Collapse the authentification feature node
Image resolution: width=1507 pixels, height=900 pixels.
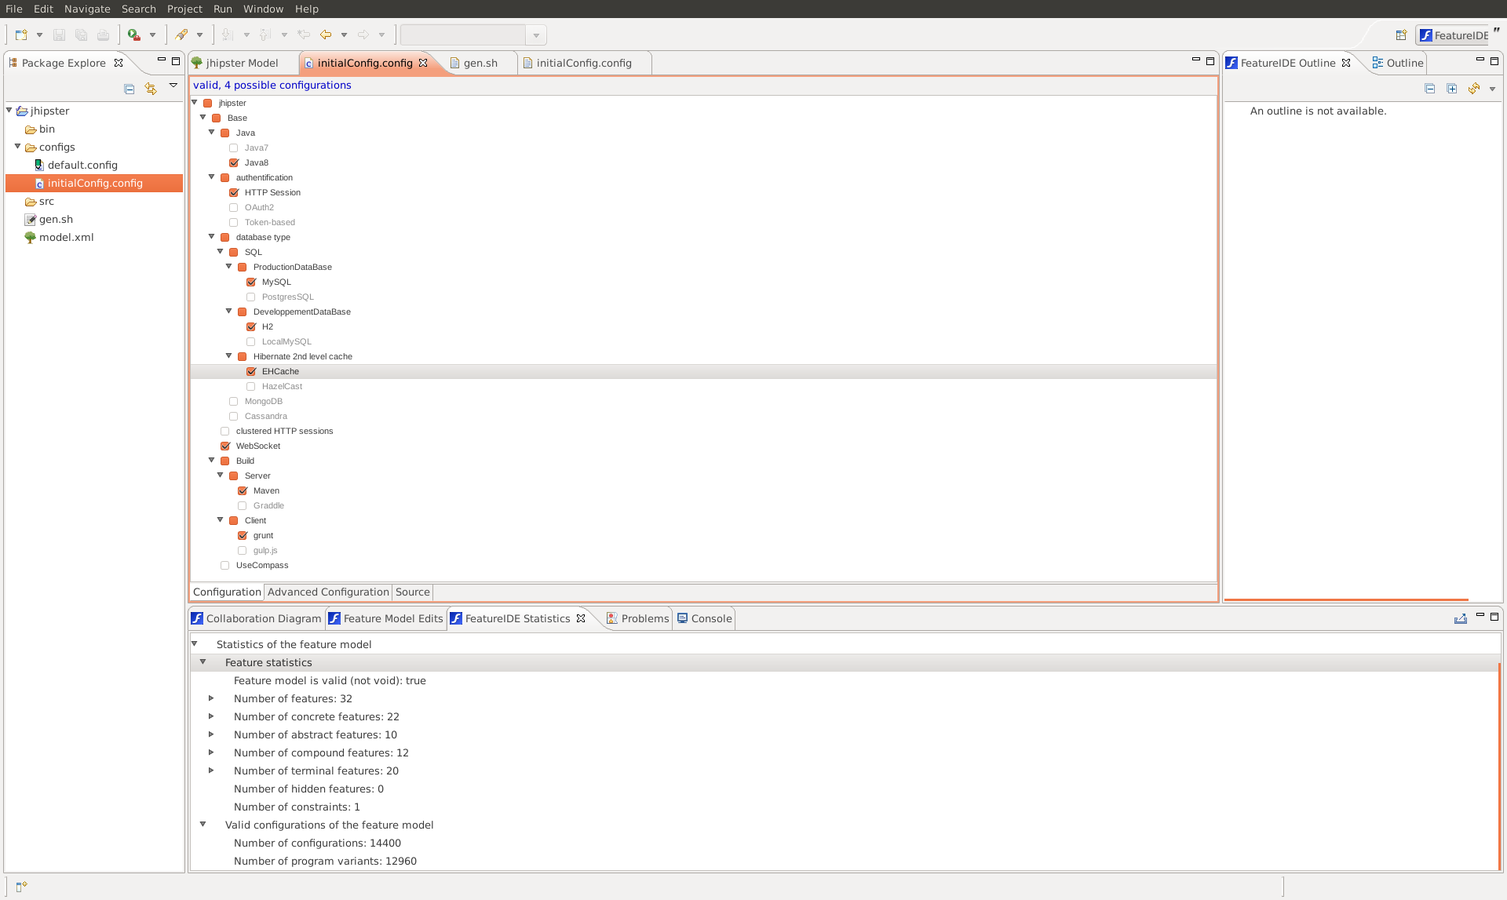(x=212, y=177)
